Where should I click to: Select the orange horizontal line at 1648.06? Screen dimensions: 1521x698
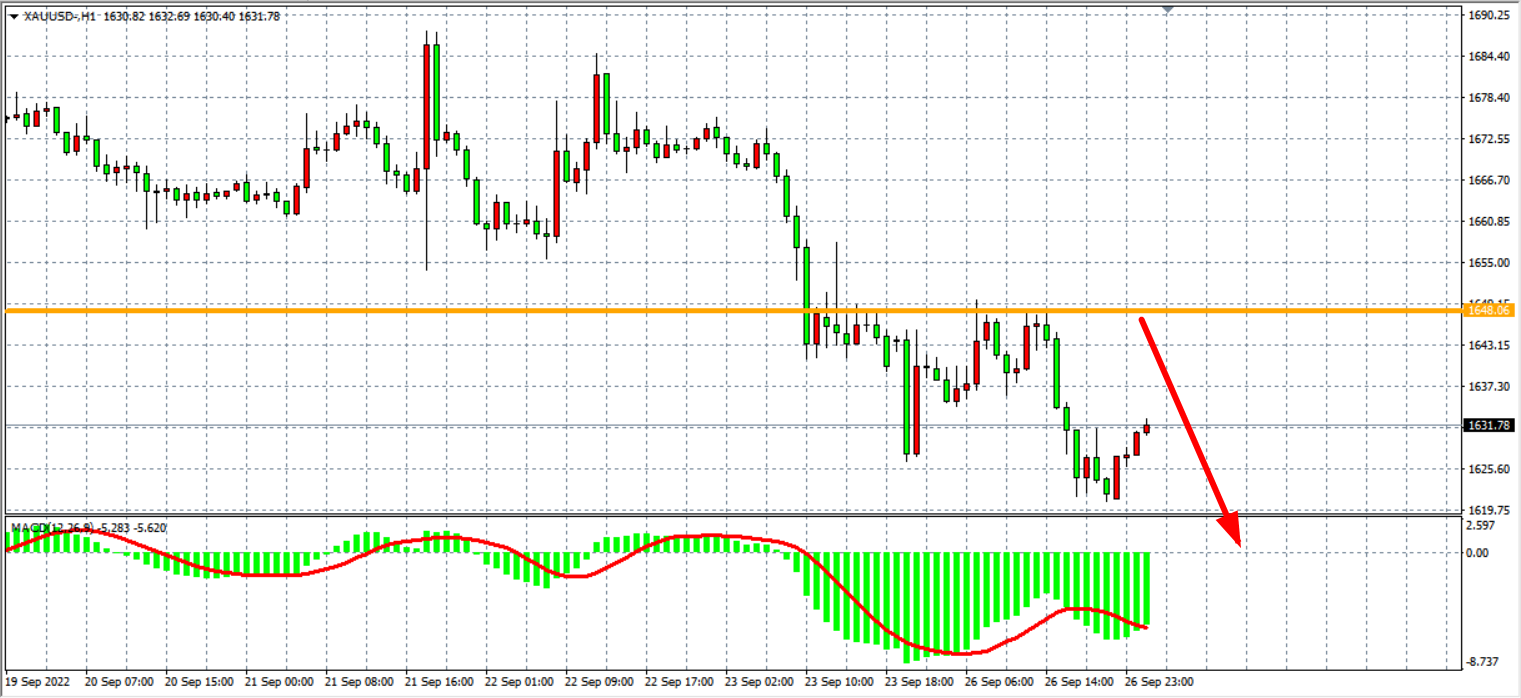point(600,311)
